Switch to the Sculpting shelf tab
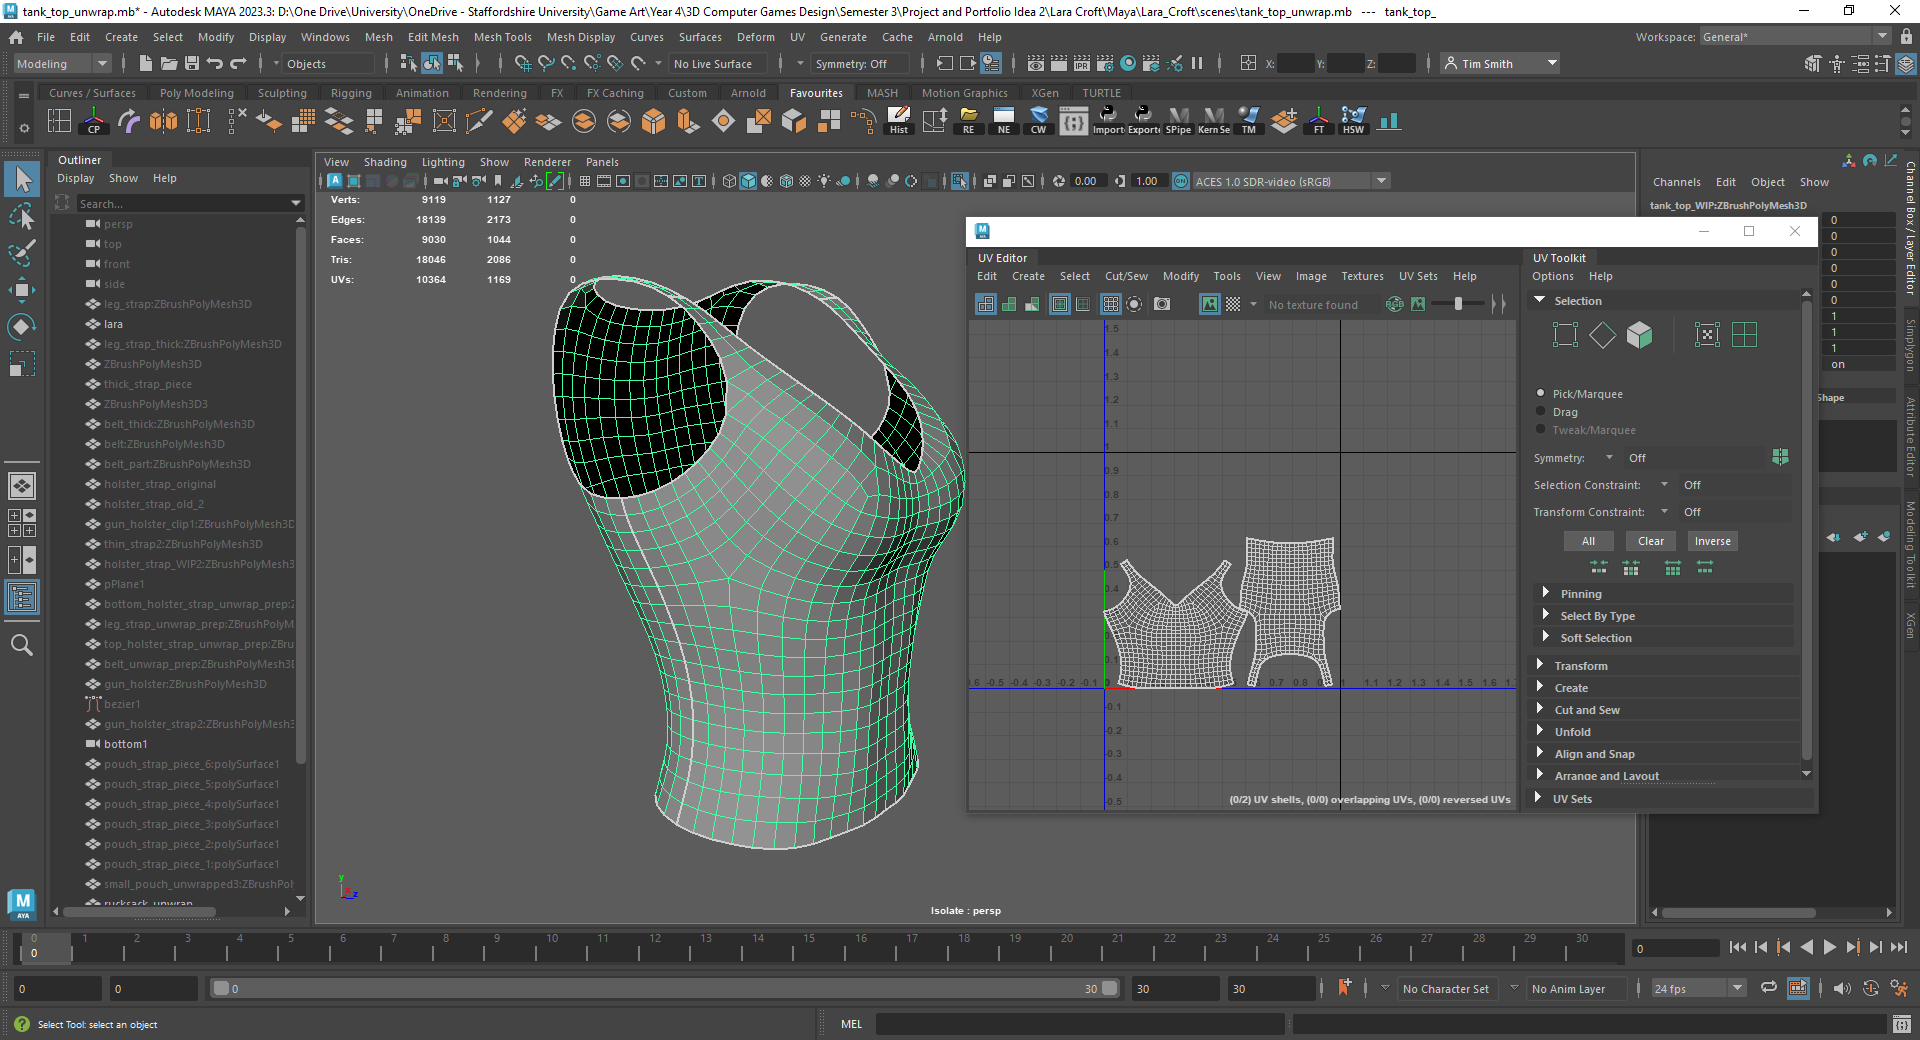This screenshot has width=1920, height=1040. pos(282,93)
